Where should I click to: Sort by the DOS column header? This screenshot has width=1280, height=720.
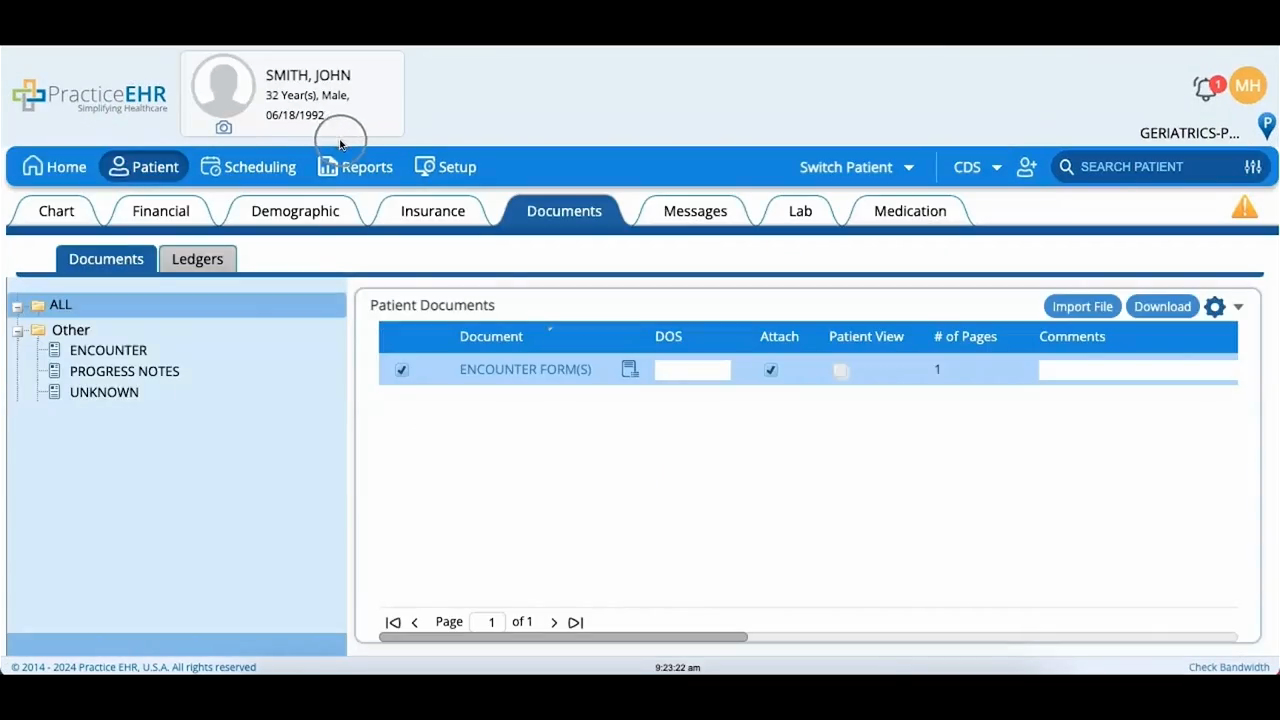point(668,337)
